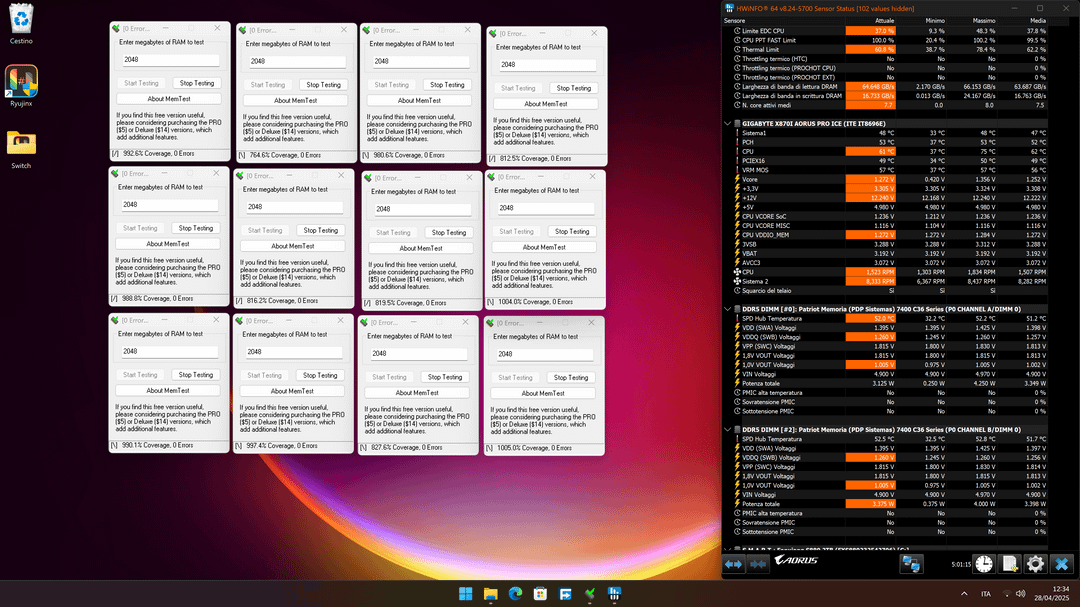Open HWiNFO sensor settings gear icon
Viewport: 1080px width, 607px height.
point(1035,564)
